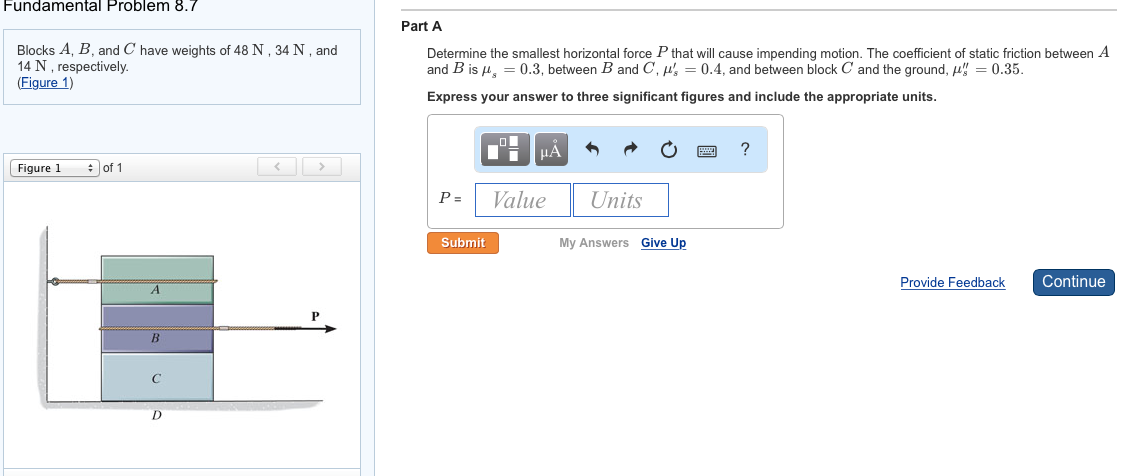
Task: Click the 'P =' label
Action: [450, 199]
